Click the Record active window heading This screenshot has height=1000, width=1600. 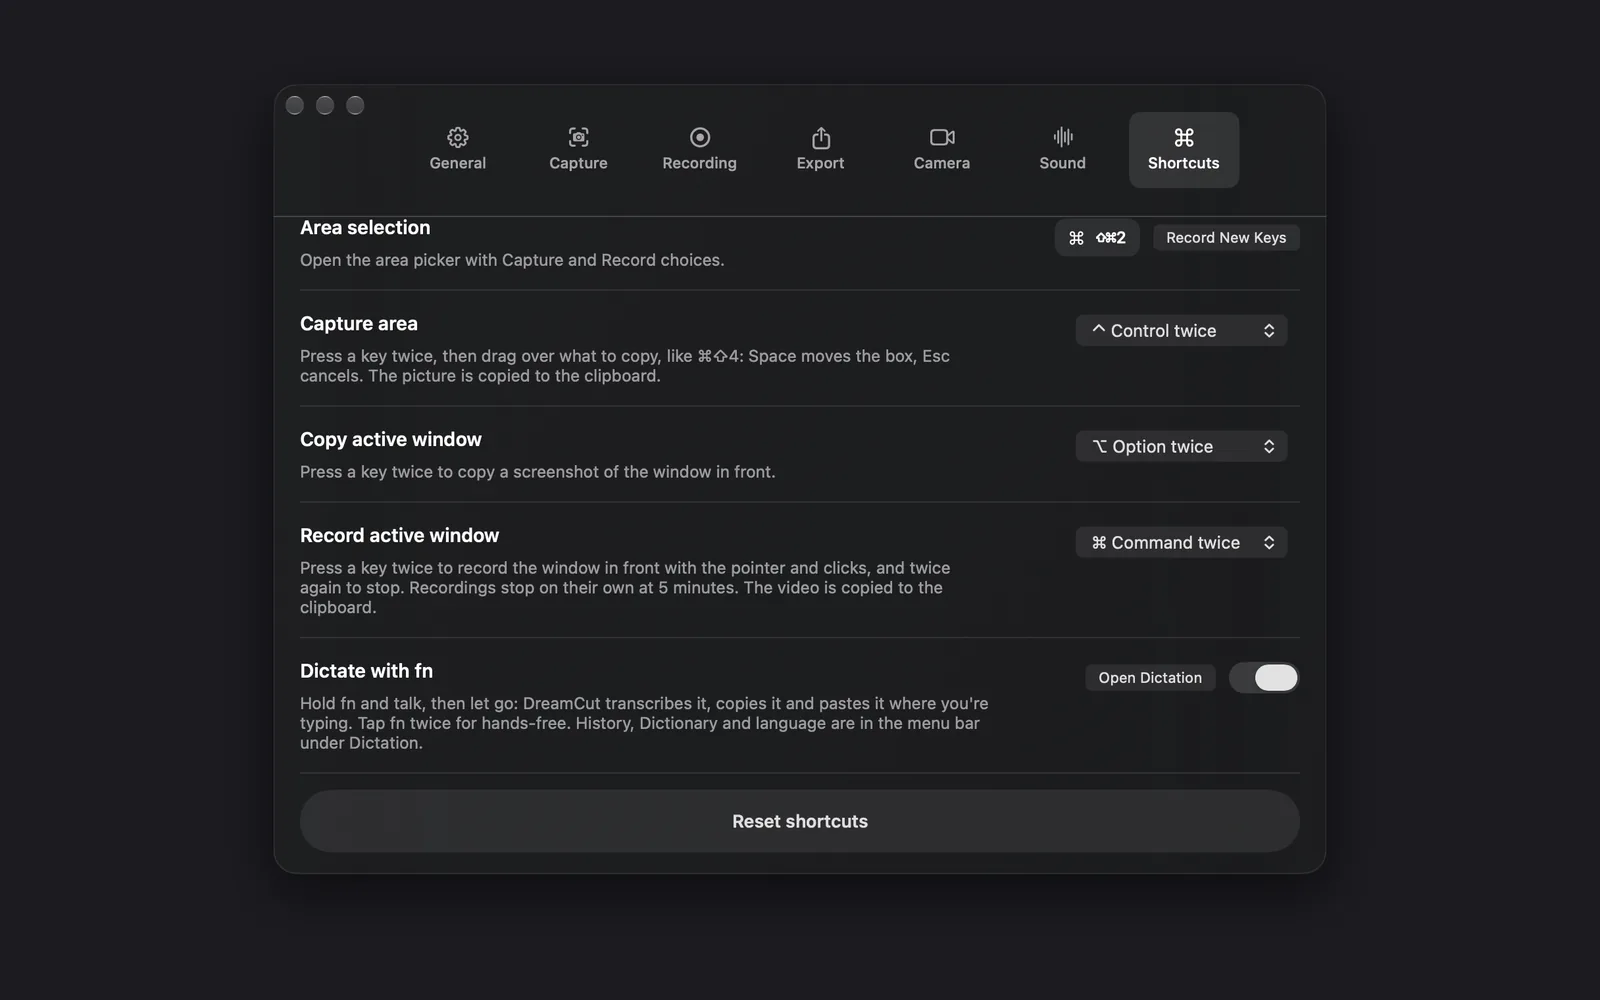pyautogui.click(x=399, y=535)
